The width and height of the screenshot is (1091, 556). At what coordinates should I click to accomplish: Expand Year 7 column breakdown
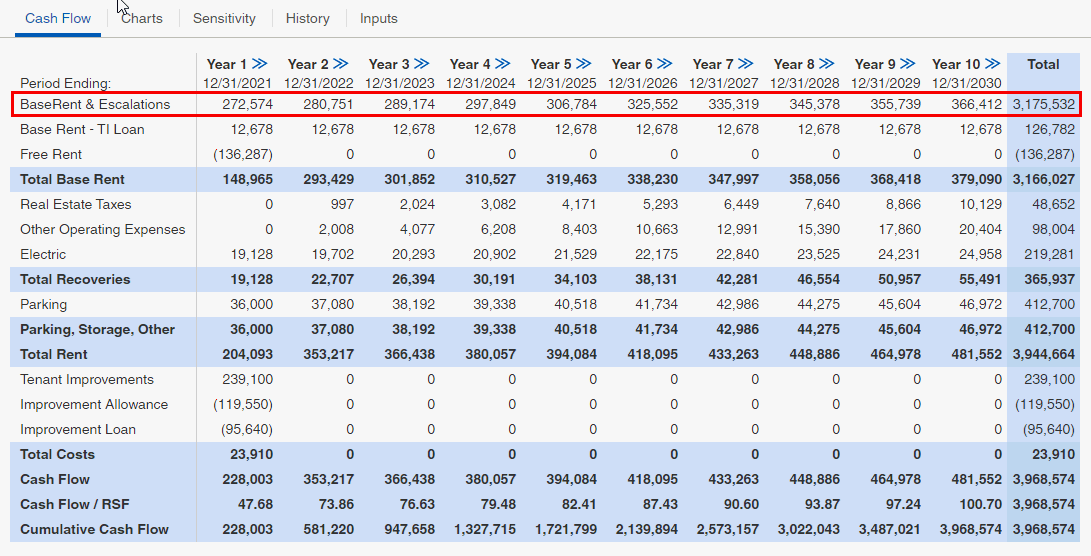coord(746,64)
